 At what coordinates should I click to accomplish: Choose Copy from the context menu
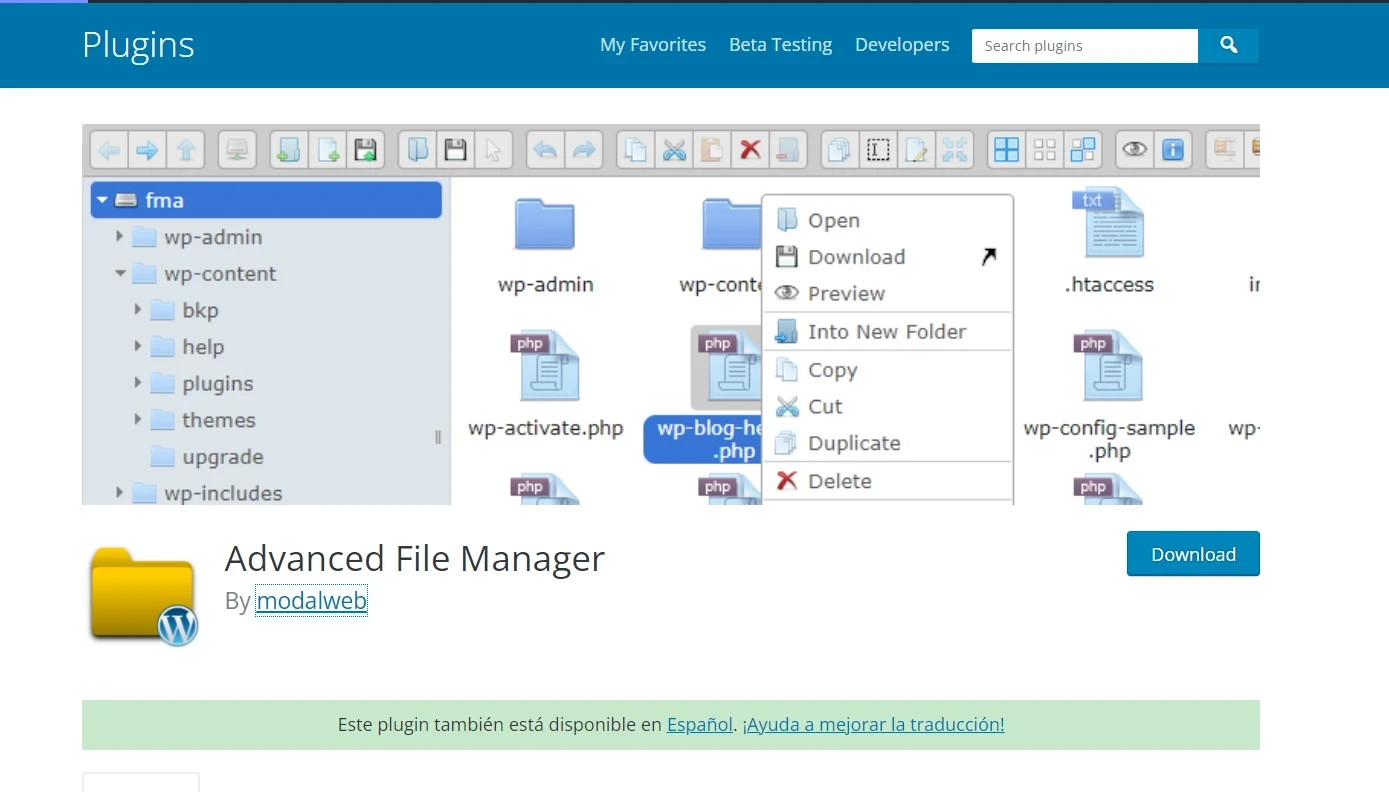pos(888,370)
